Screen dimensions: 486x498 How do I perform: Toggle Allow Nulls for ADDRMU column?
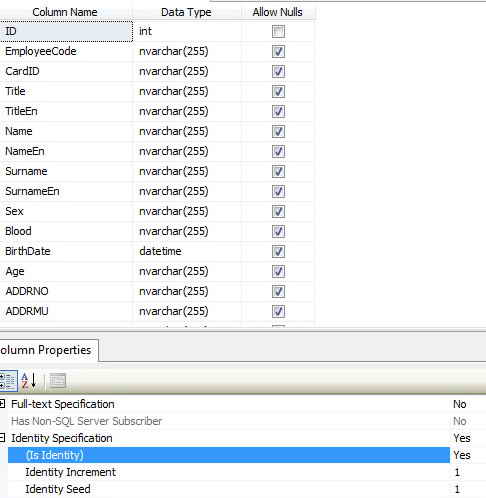[278, 312]
